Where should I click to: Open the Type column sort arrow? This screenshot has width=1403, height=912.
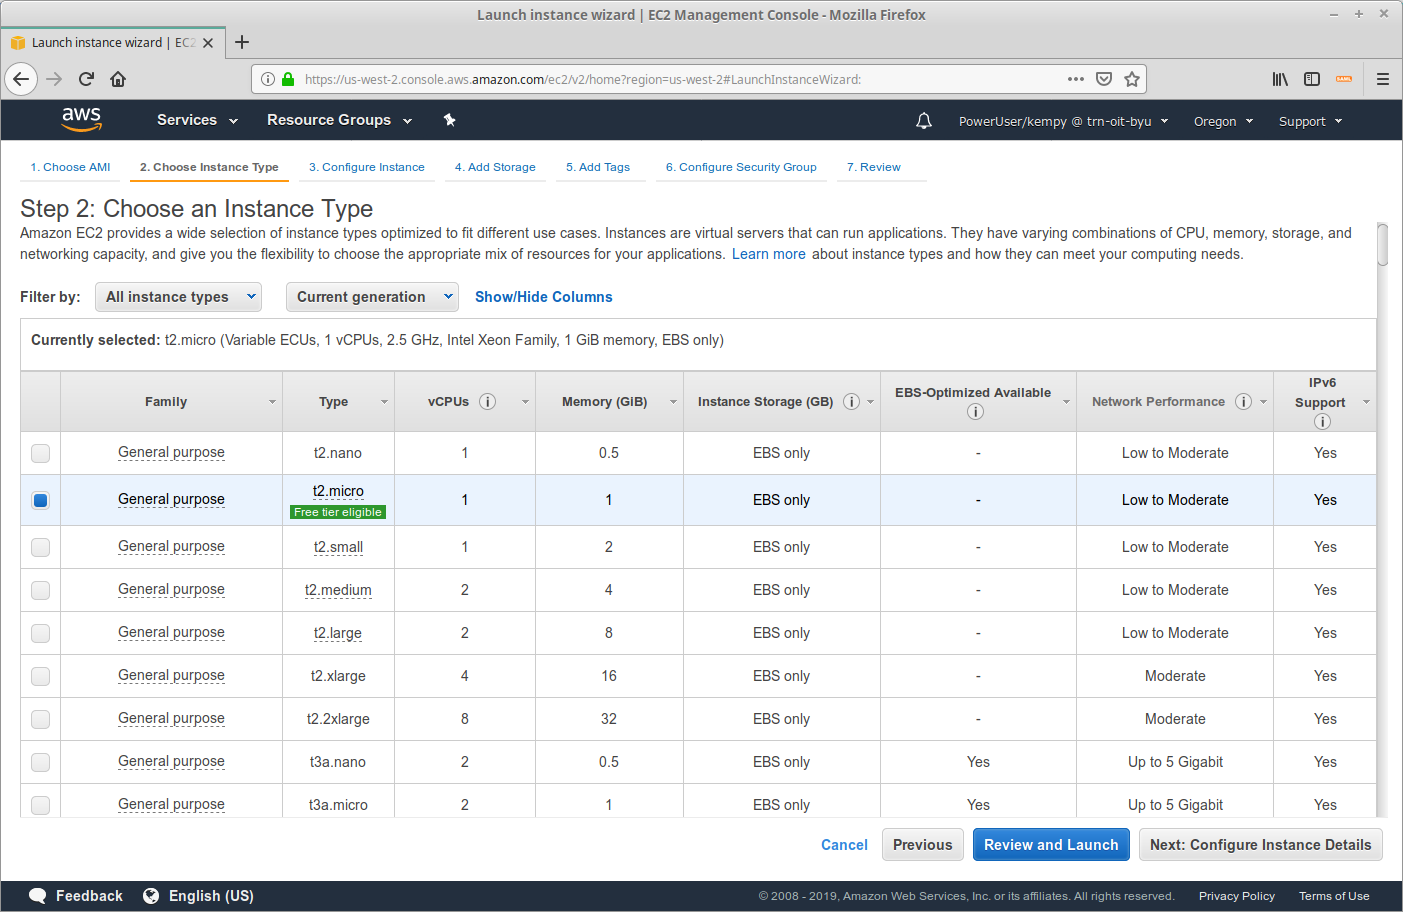384,402
